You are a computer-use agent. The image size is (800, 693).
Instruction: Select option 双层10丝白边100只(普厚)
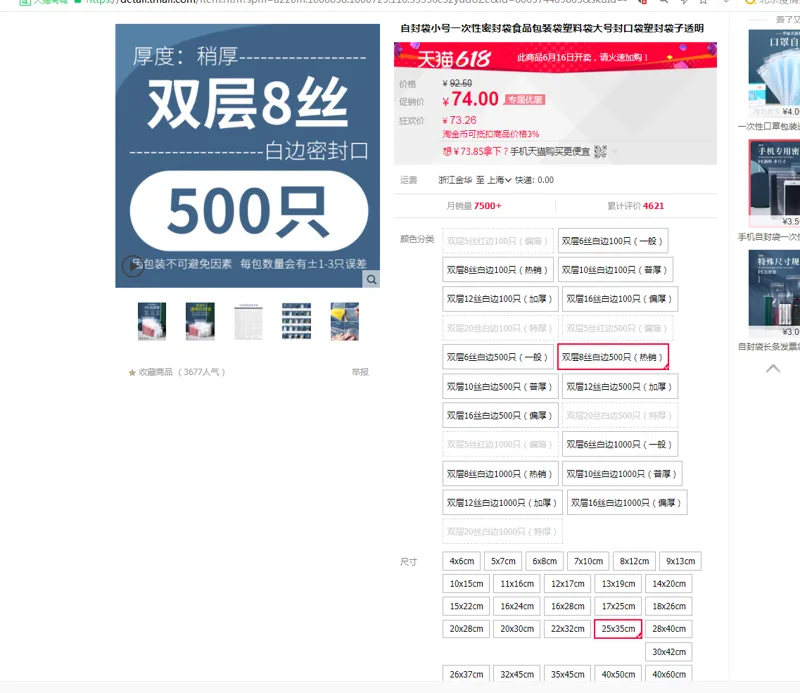615,270
